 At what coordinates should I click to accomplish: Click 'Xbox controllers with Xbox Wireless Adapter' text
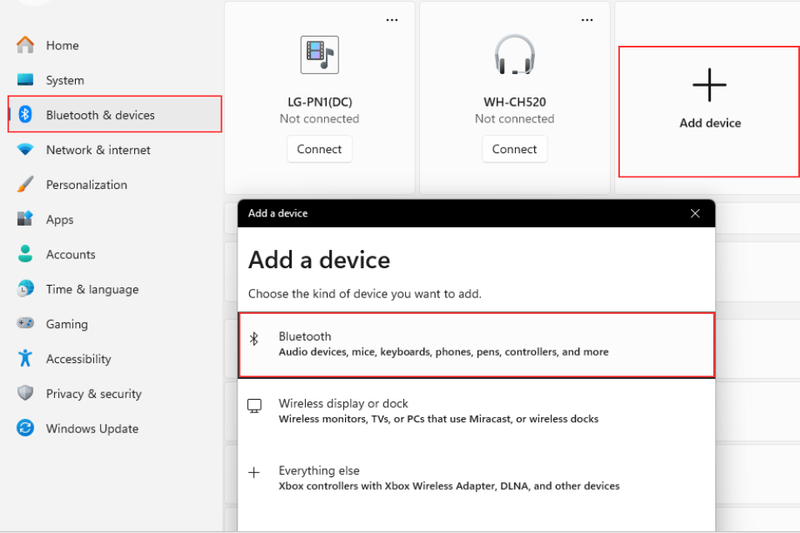449,486
